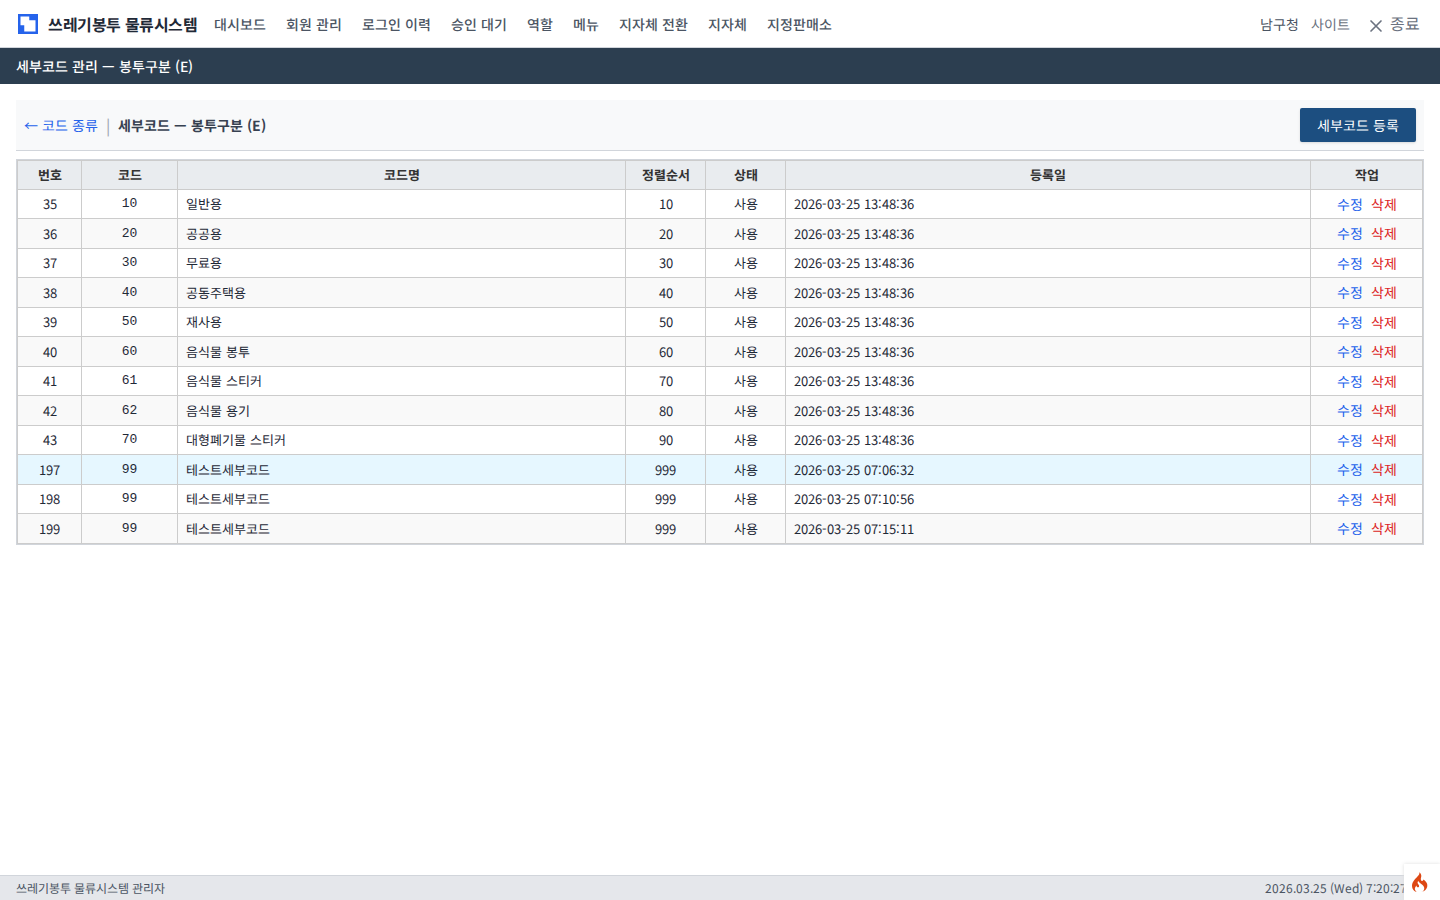Image resolution: width=1440 pixels, height=900 pixels.
Task: Click the 사이트 link in header
Action: [1330, 25]
